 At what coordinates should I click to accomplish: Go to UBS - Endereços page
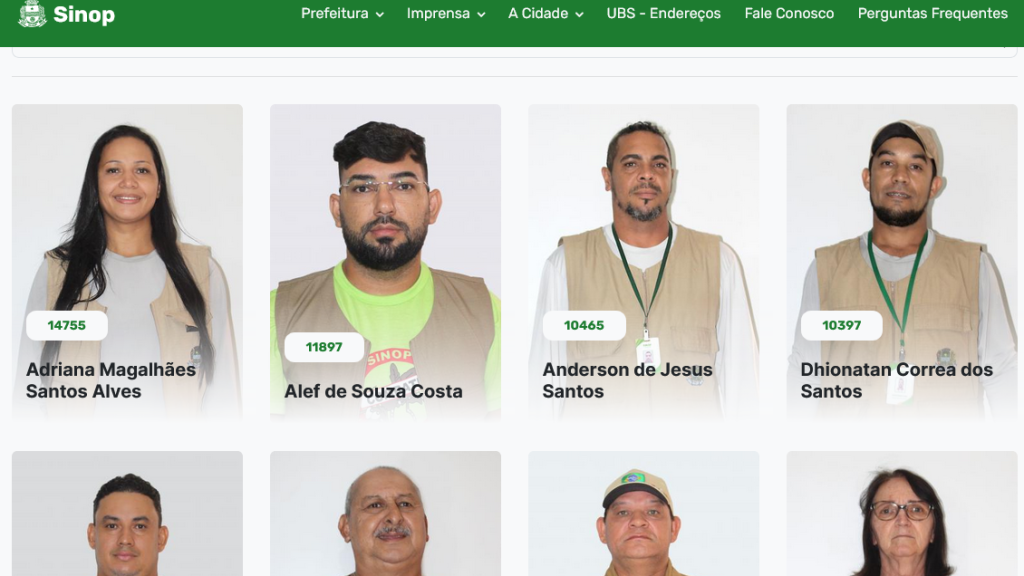click(664, 14)
